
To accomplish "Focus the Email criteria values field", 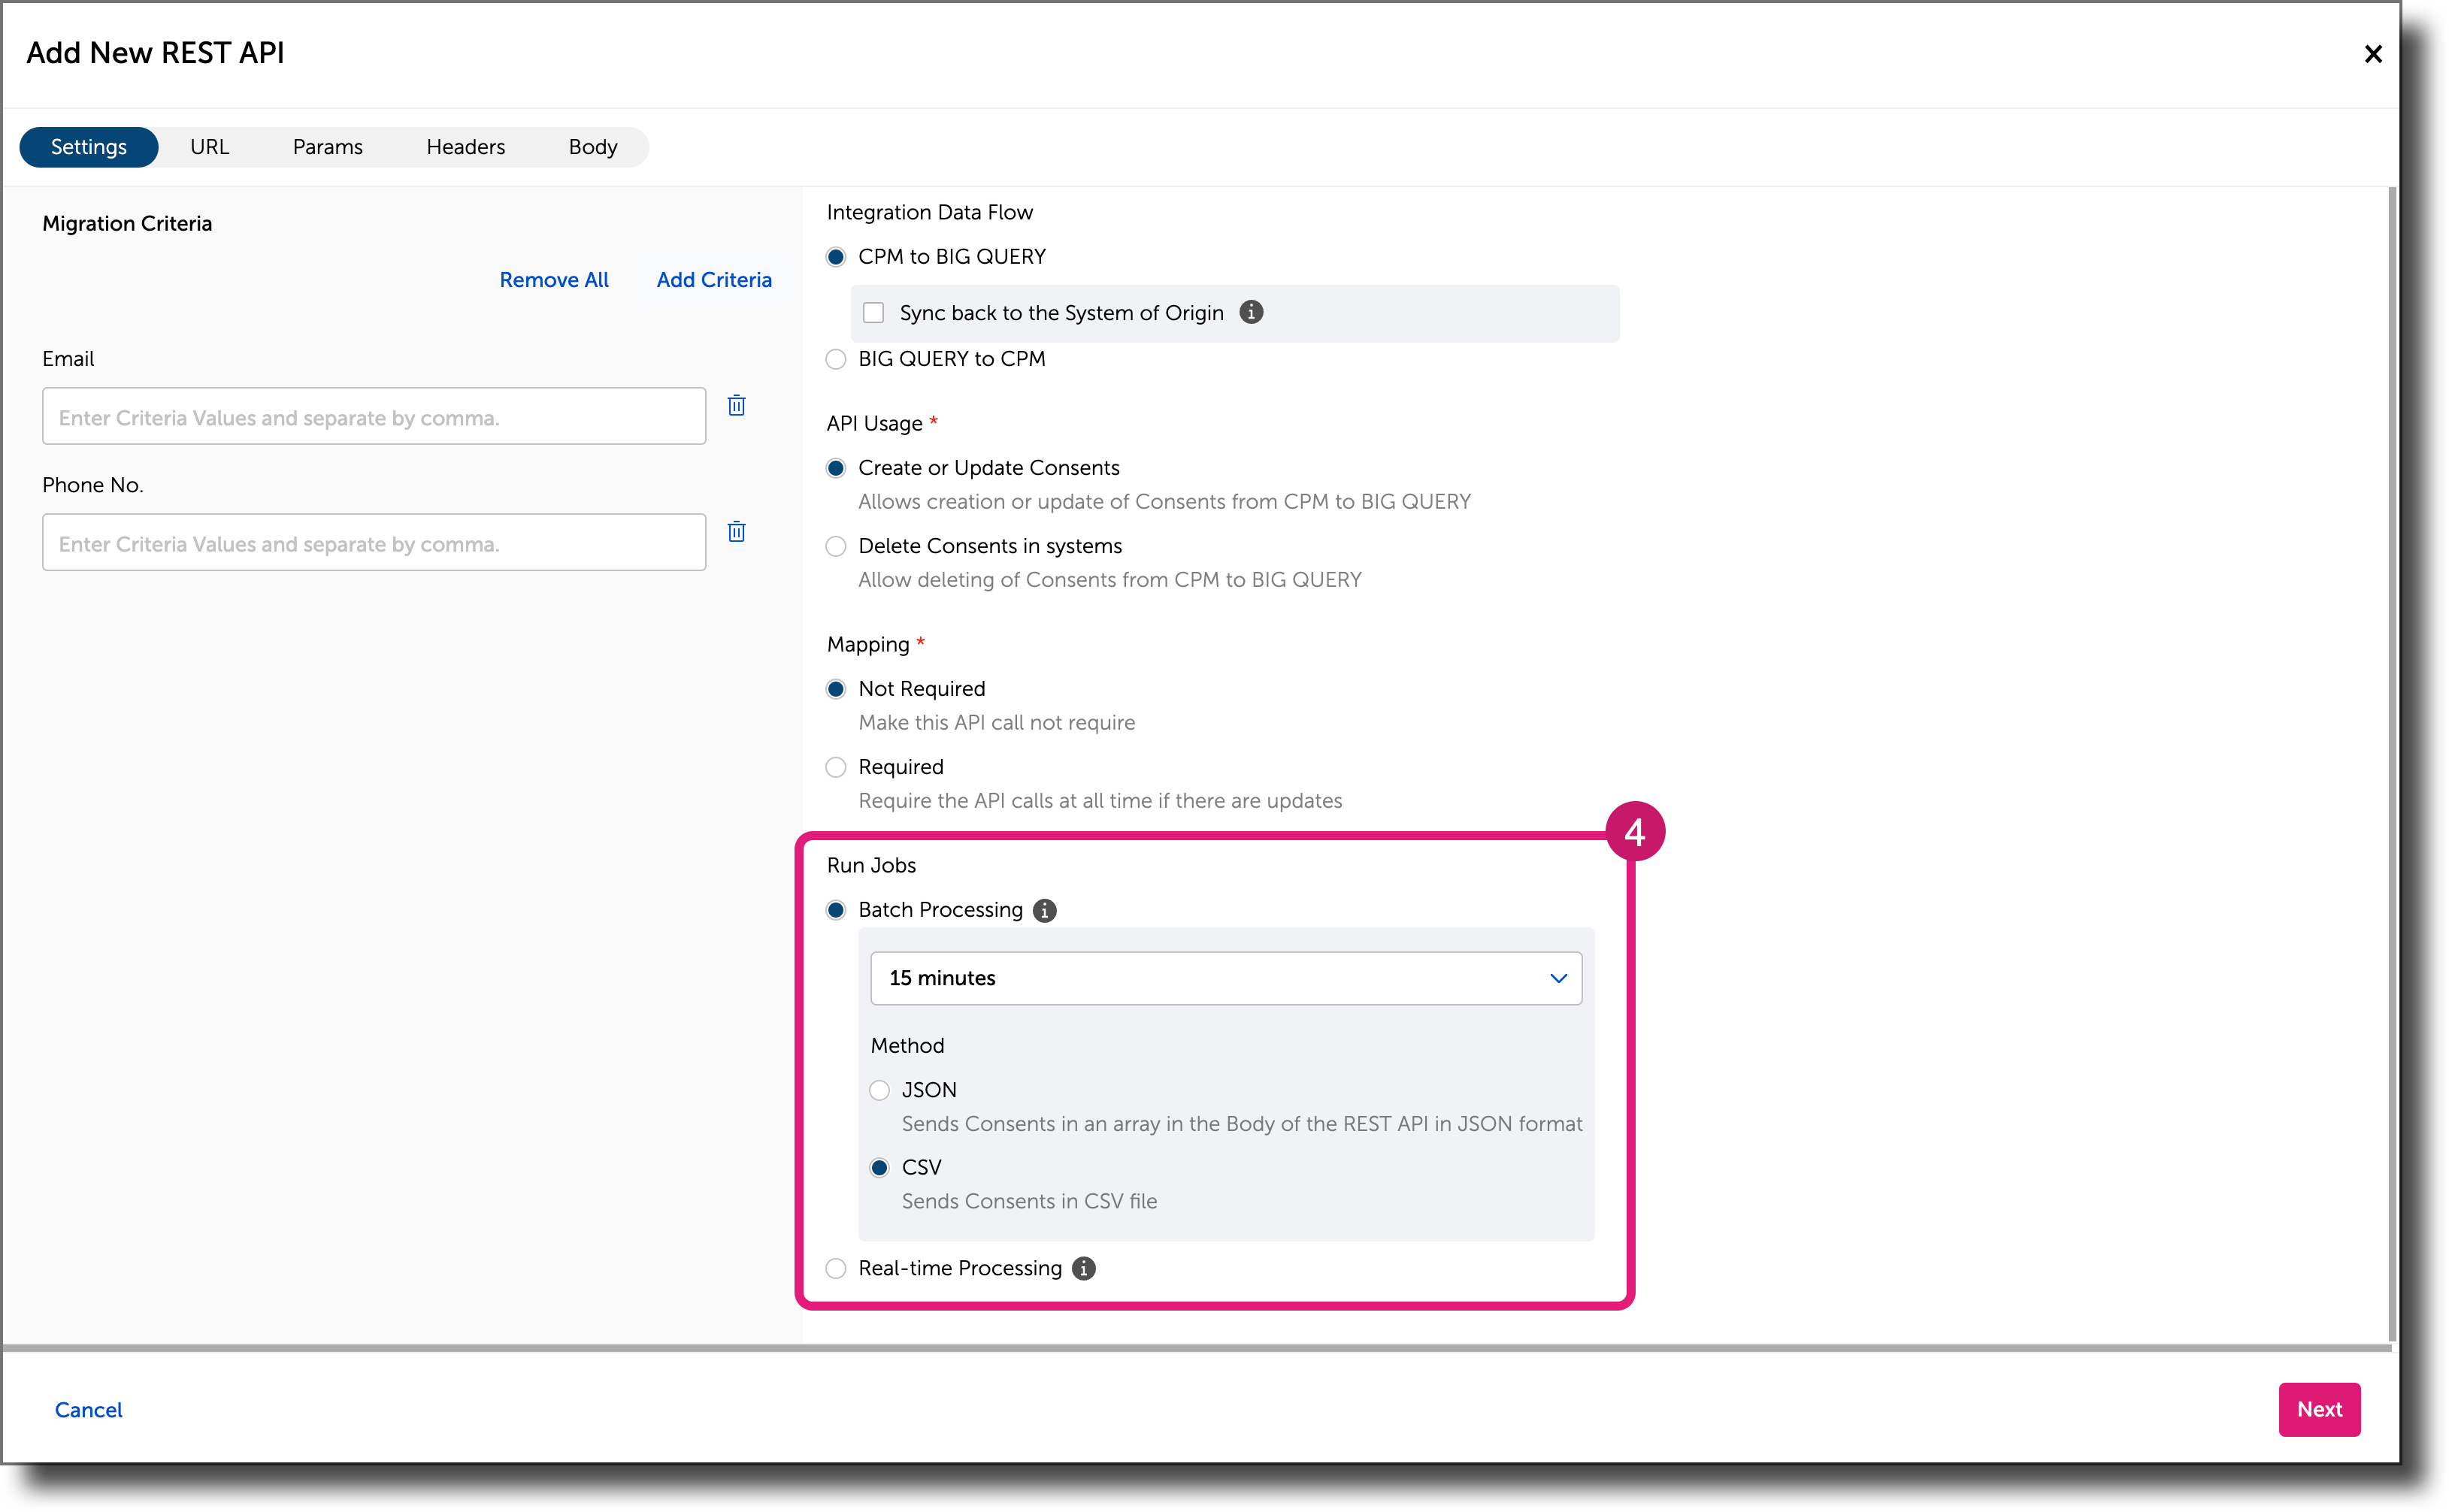I will click(x=374, y=416).
